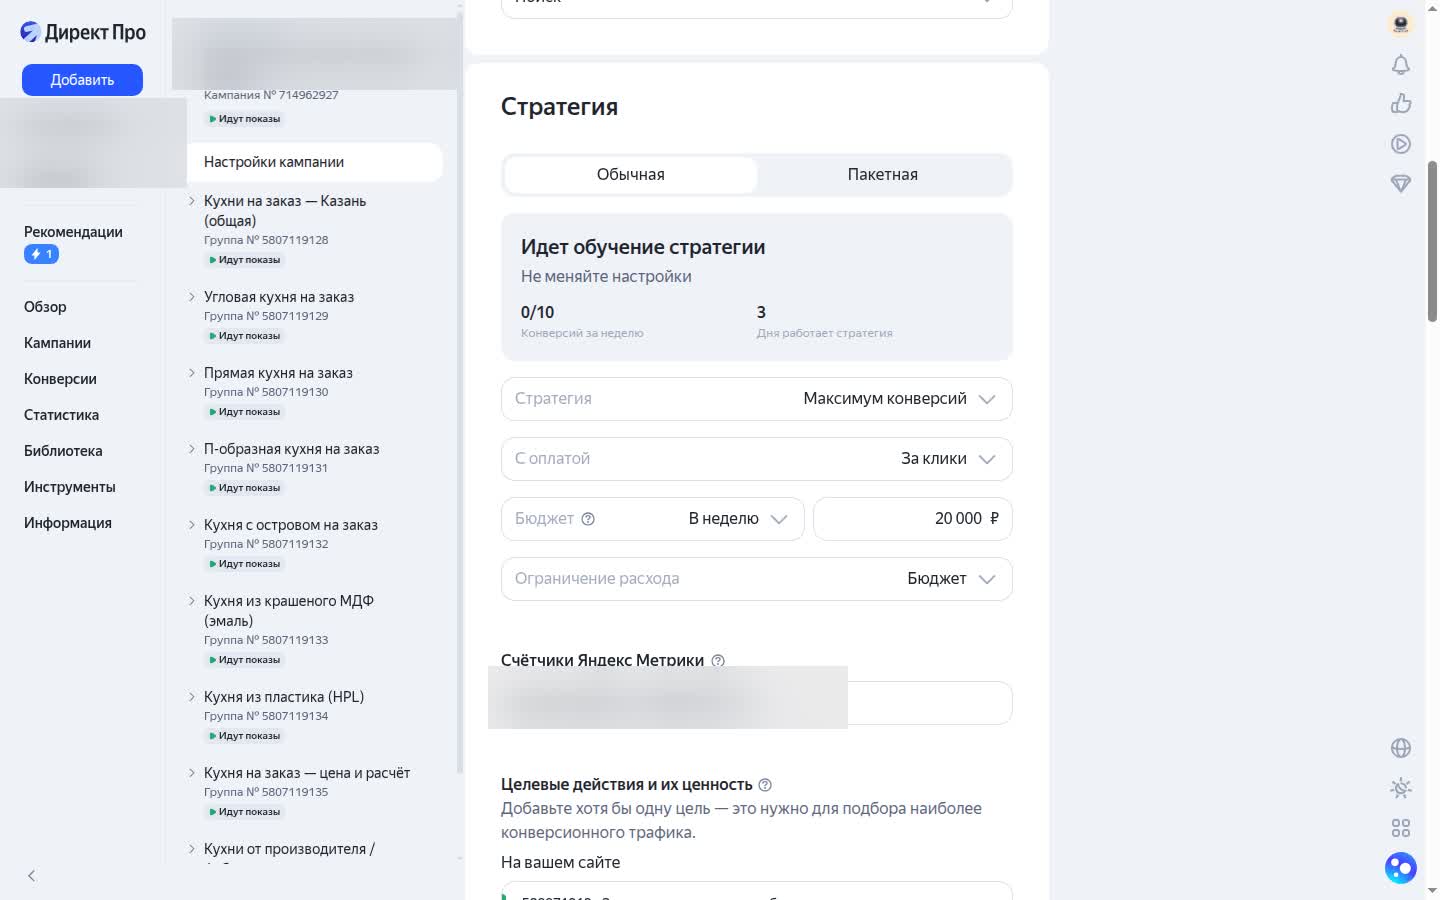Click the Добавить button

[x=82, y=80]
